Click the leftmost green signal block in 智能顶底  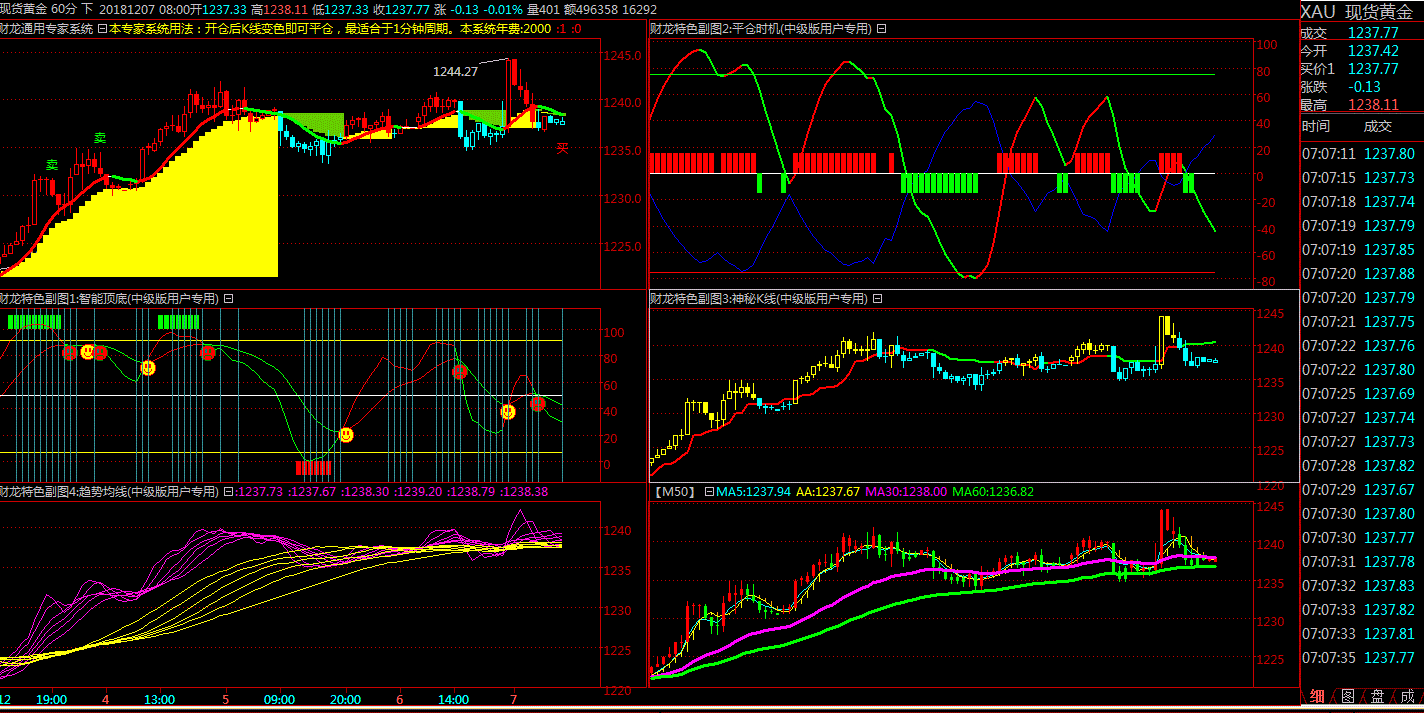click(34, 321)
